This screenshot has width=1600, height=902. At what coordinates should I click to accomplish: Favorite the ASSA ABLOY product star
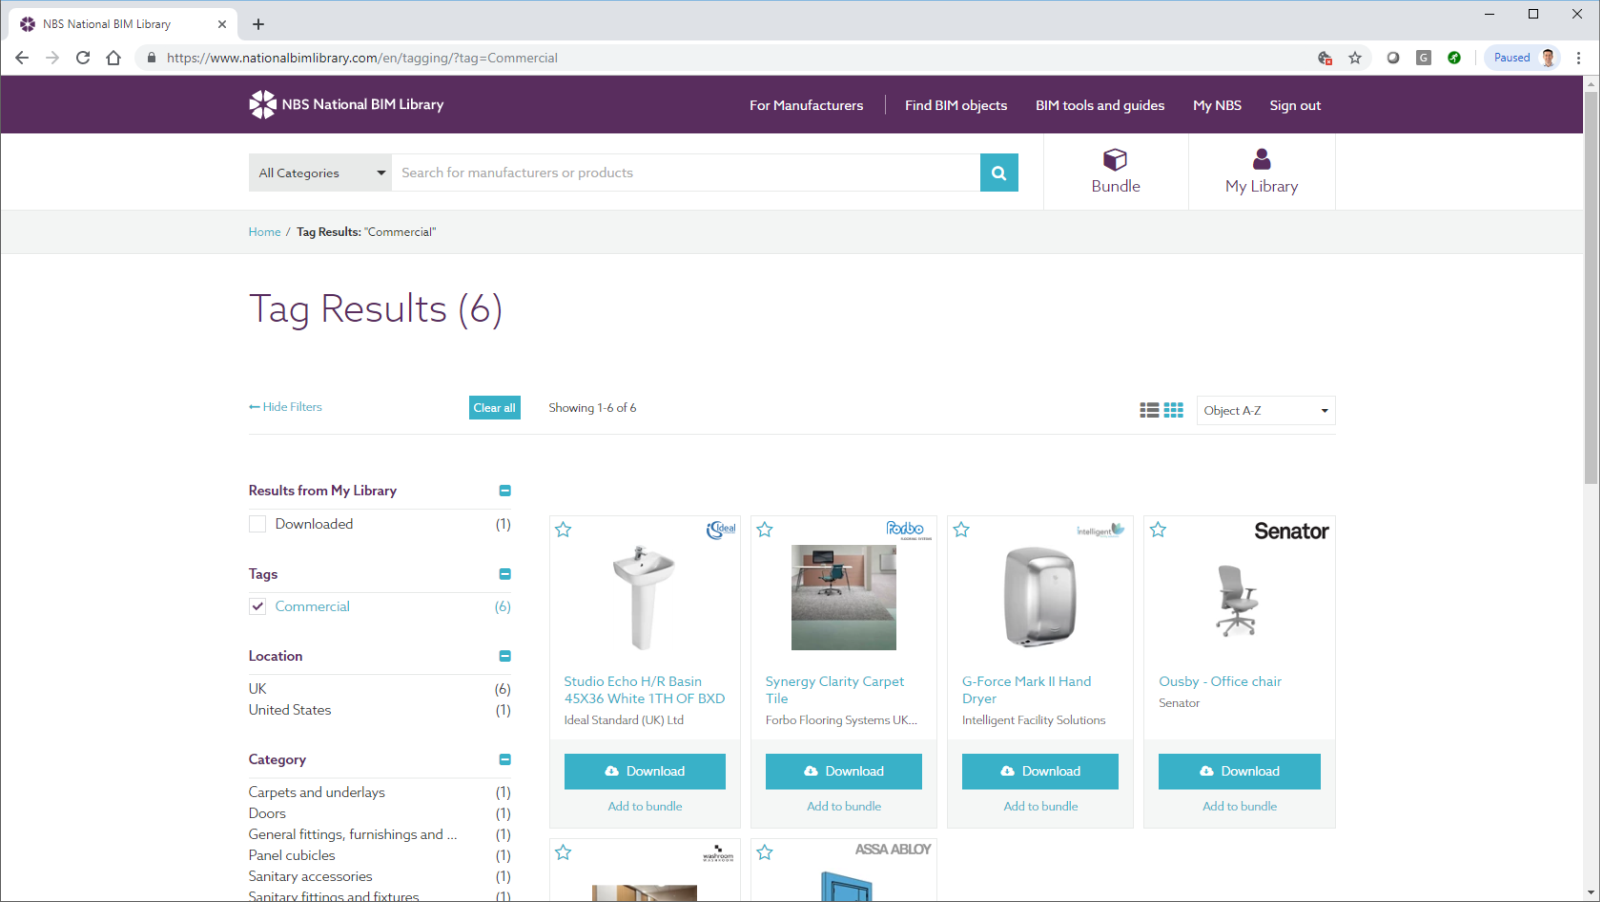click(x=765, y=852)
